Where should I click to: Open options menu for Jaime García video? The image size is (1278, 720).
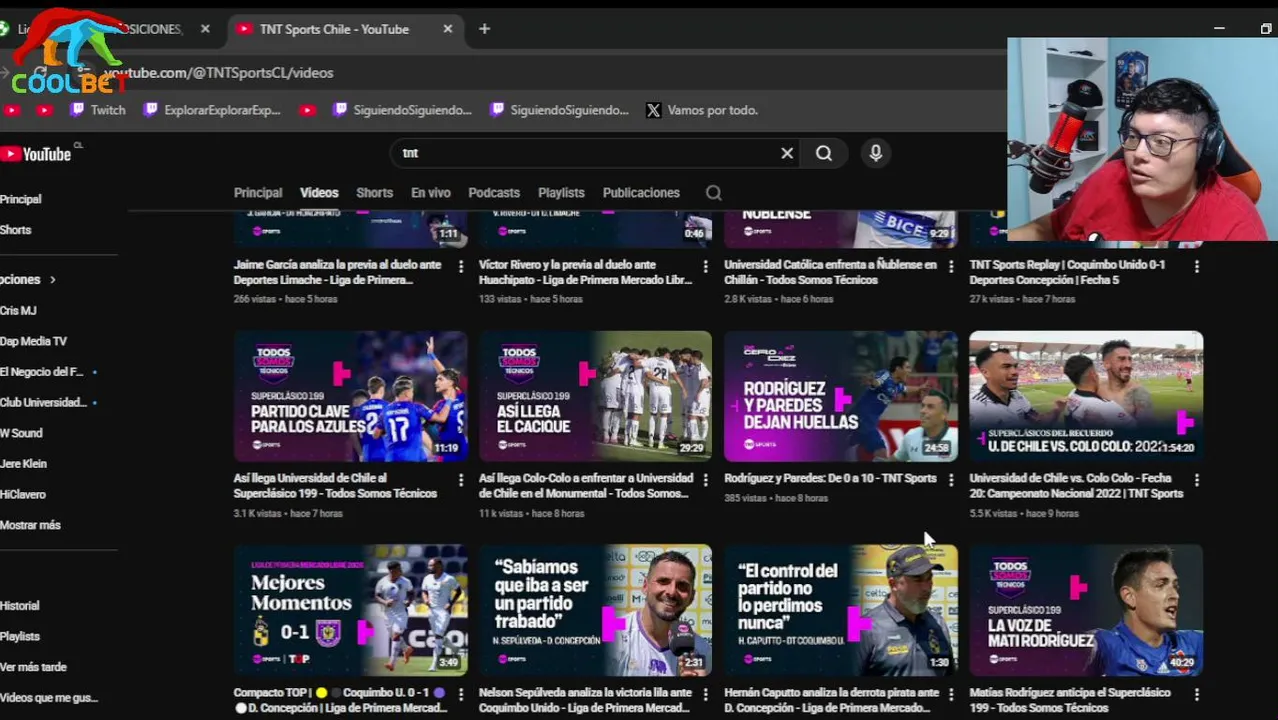click(x=461, y=267)
